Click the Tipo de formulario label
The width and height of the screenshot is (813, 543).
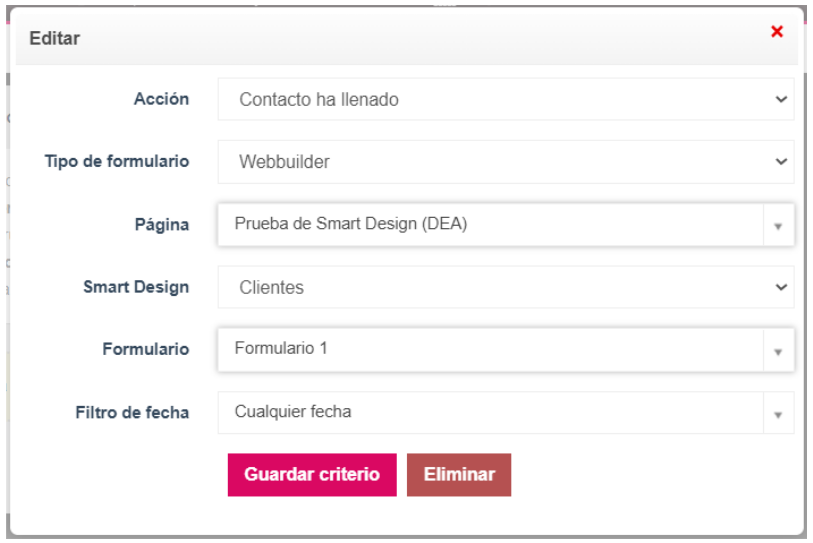point(117,161)
